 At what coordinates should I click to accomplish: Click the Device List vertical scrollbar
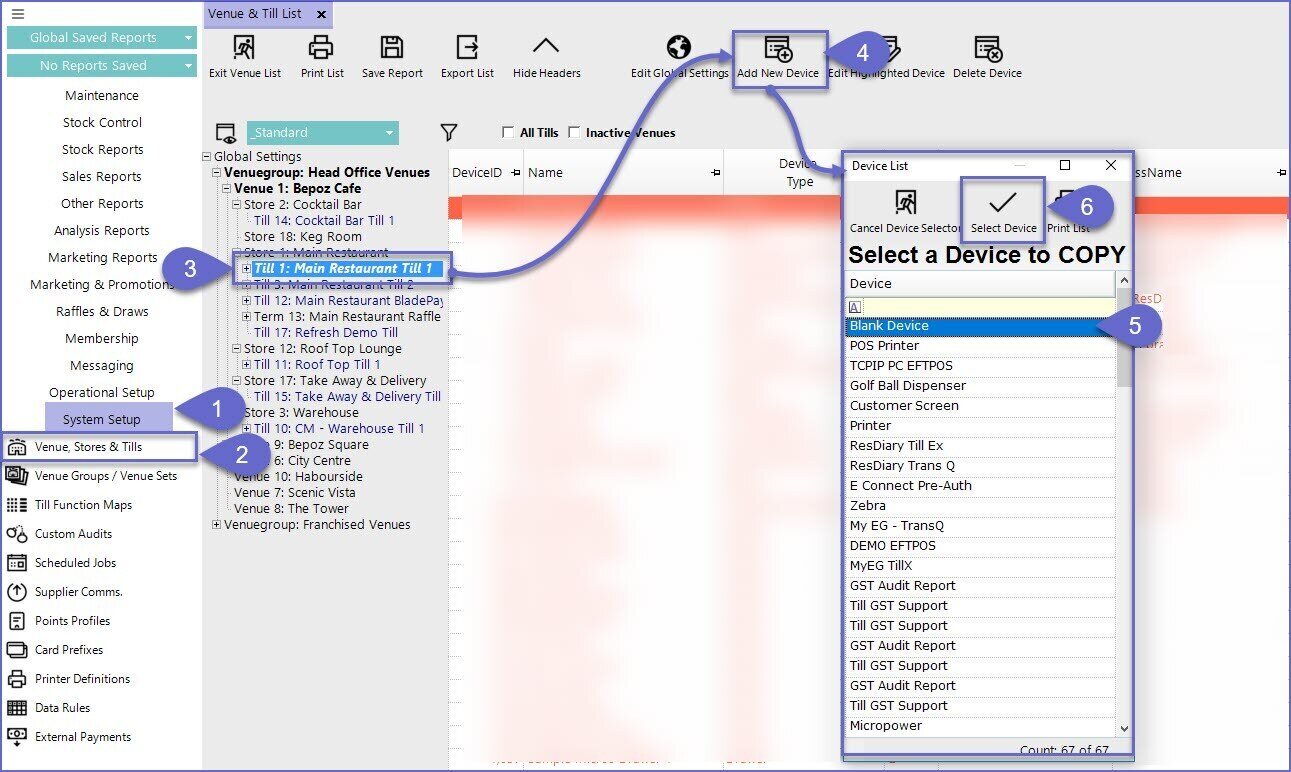(x=1123, y=500)
